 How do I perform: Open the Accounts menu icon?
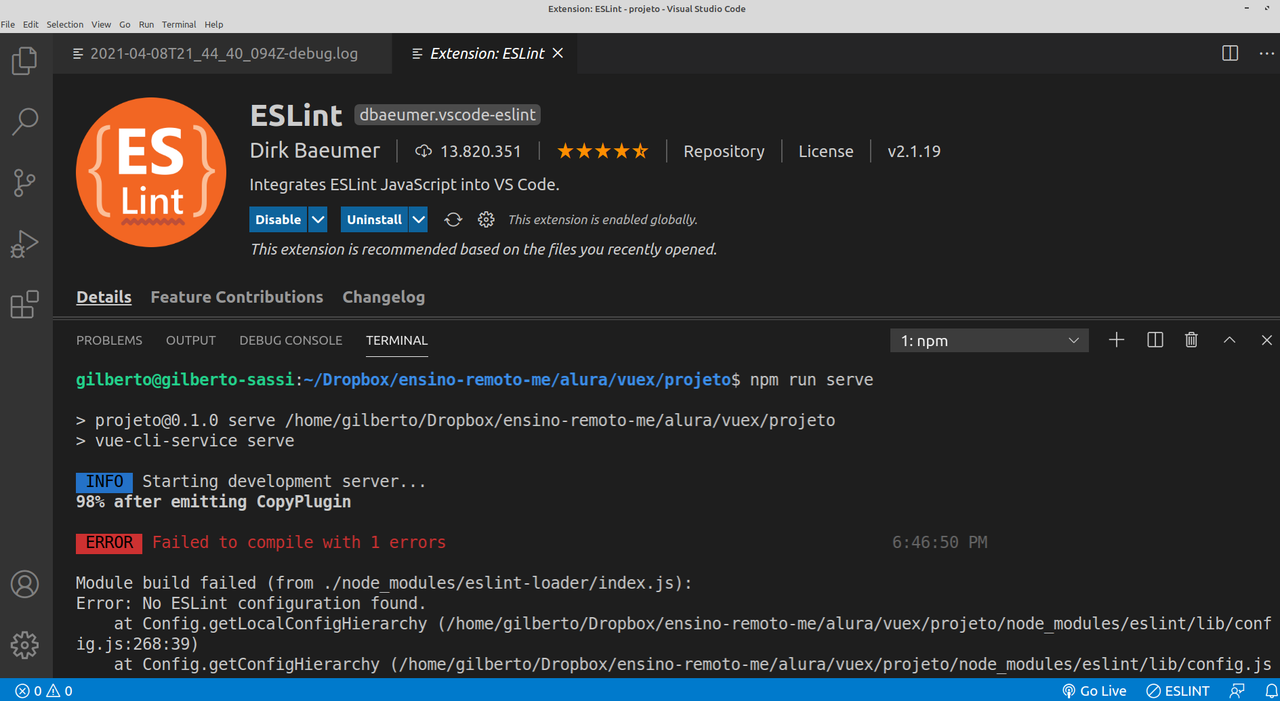24,584
